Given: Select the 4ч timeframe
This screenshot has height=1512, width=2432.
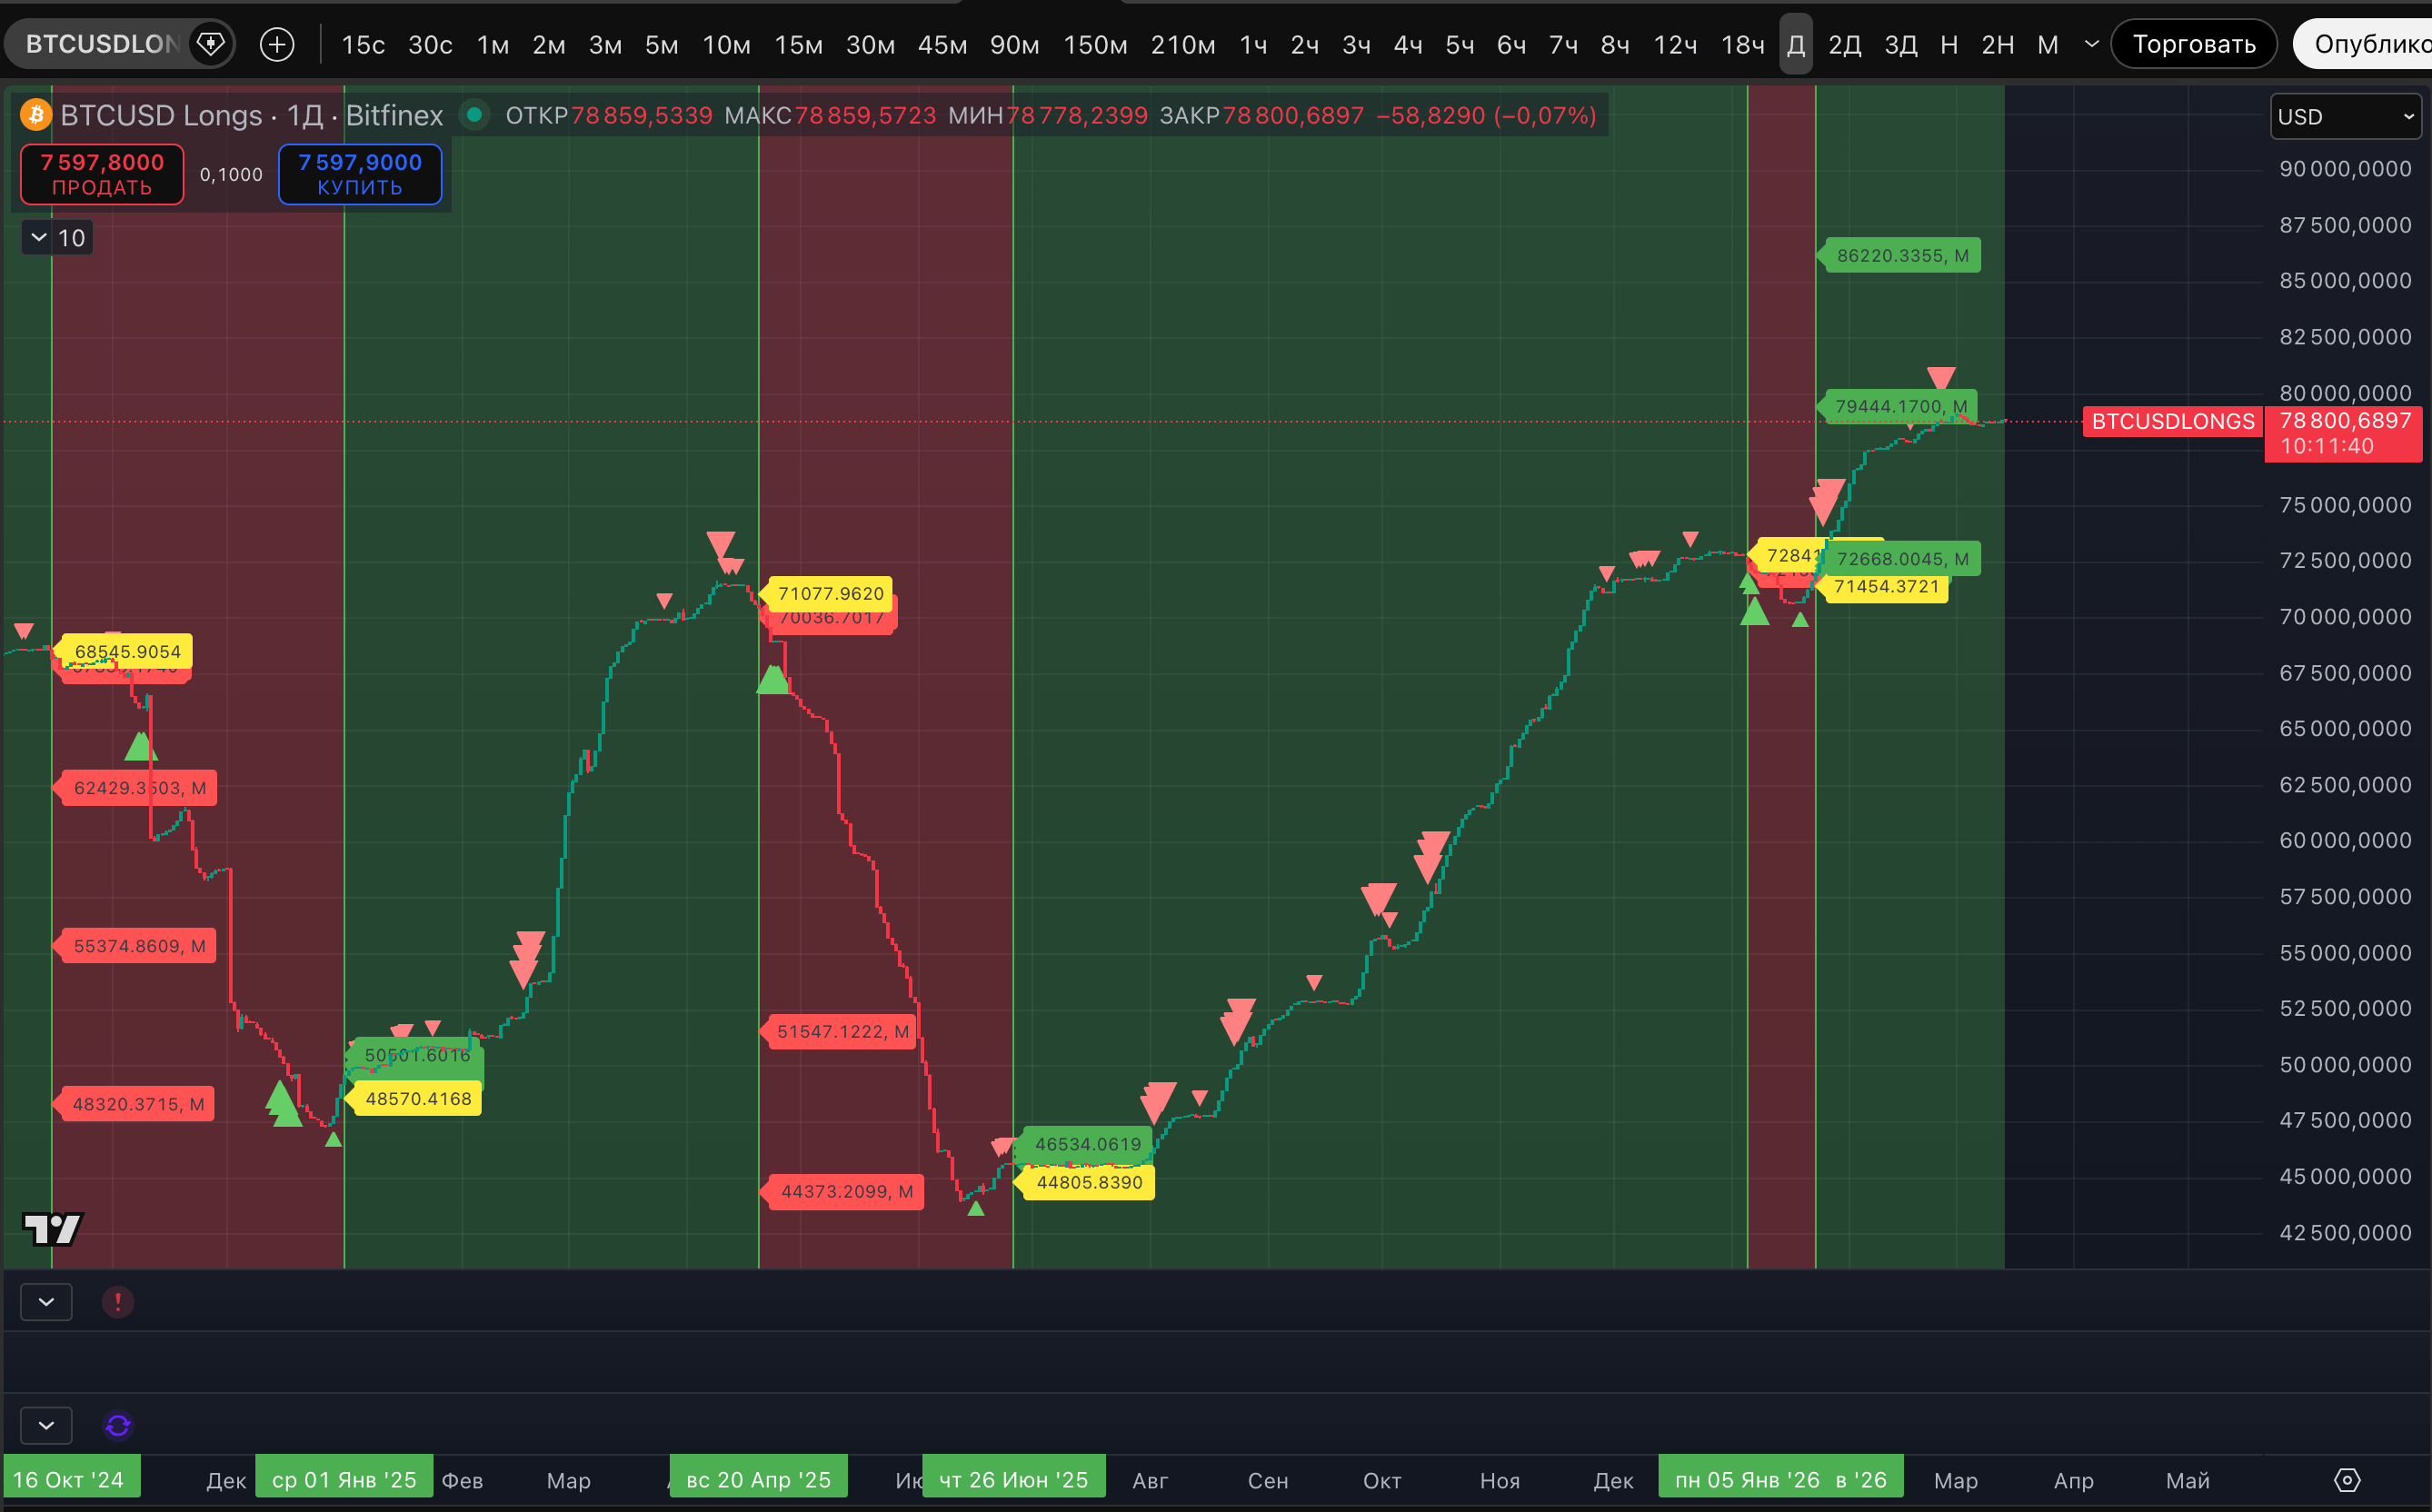Looking at the screenshot, I should coord(1407,45).
